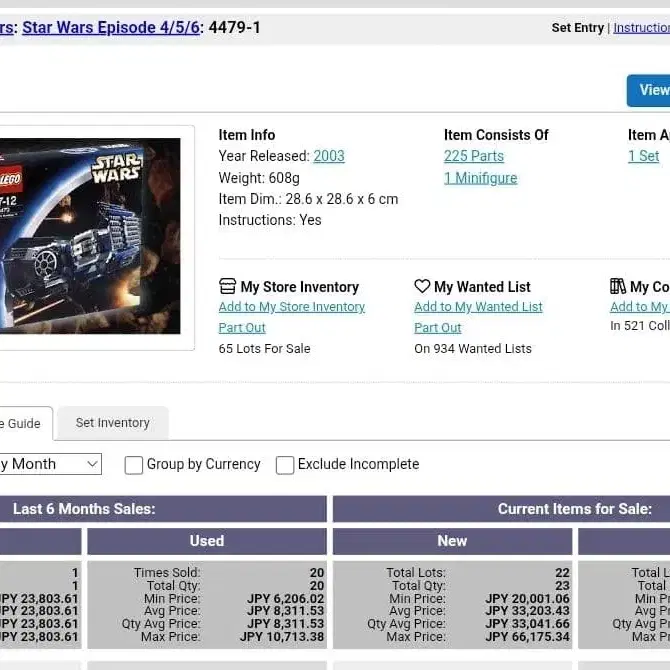Click the 1 Set link
The image size is (670, 670).
pos(643,156)
